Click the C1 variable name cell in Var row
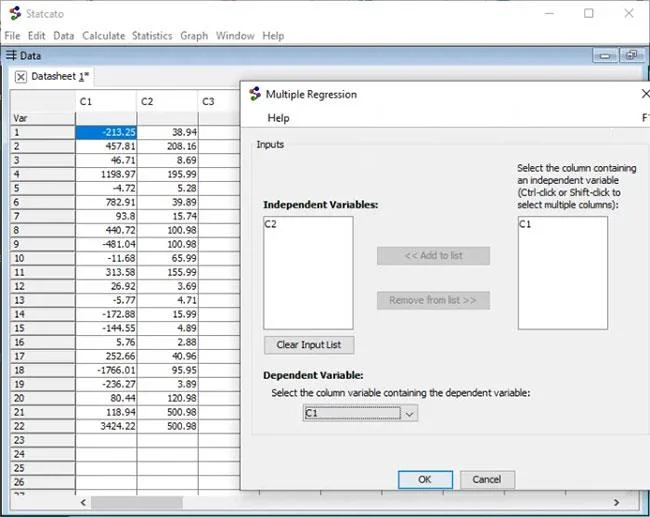 (106, 119)
